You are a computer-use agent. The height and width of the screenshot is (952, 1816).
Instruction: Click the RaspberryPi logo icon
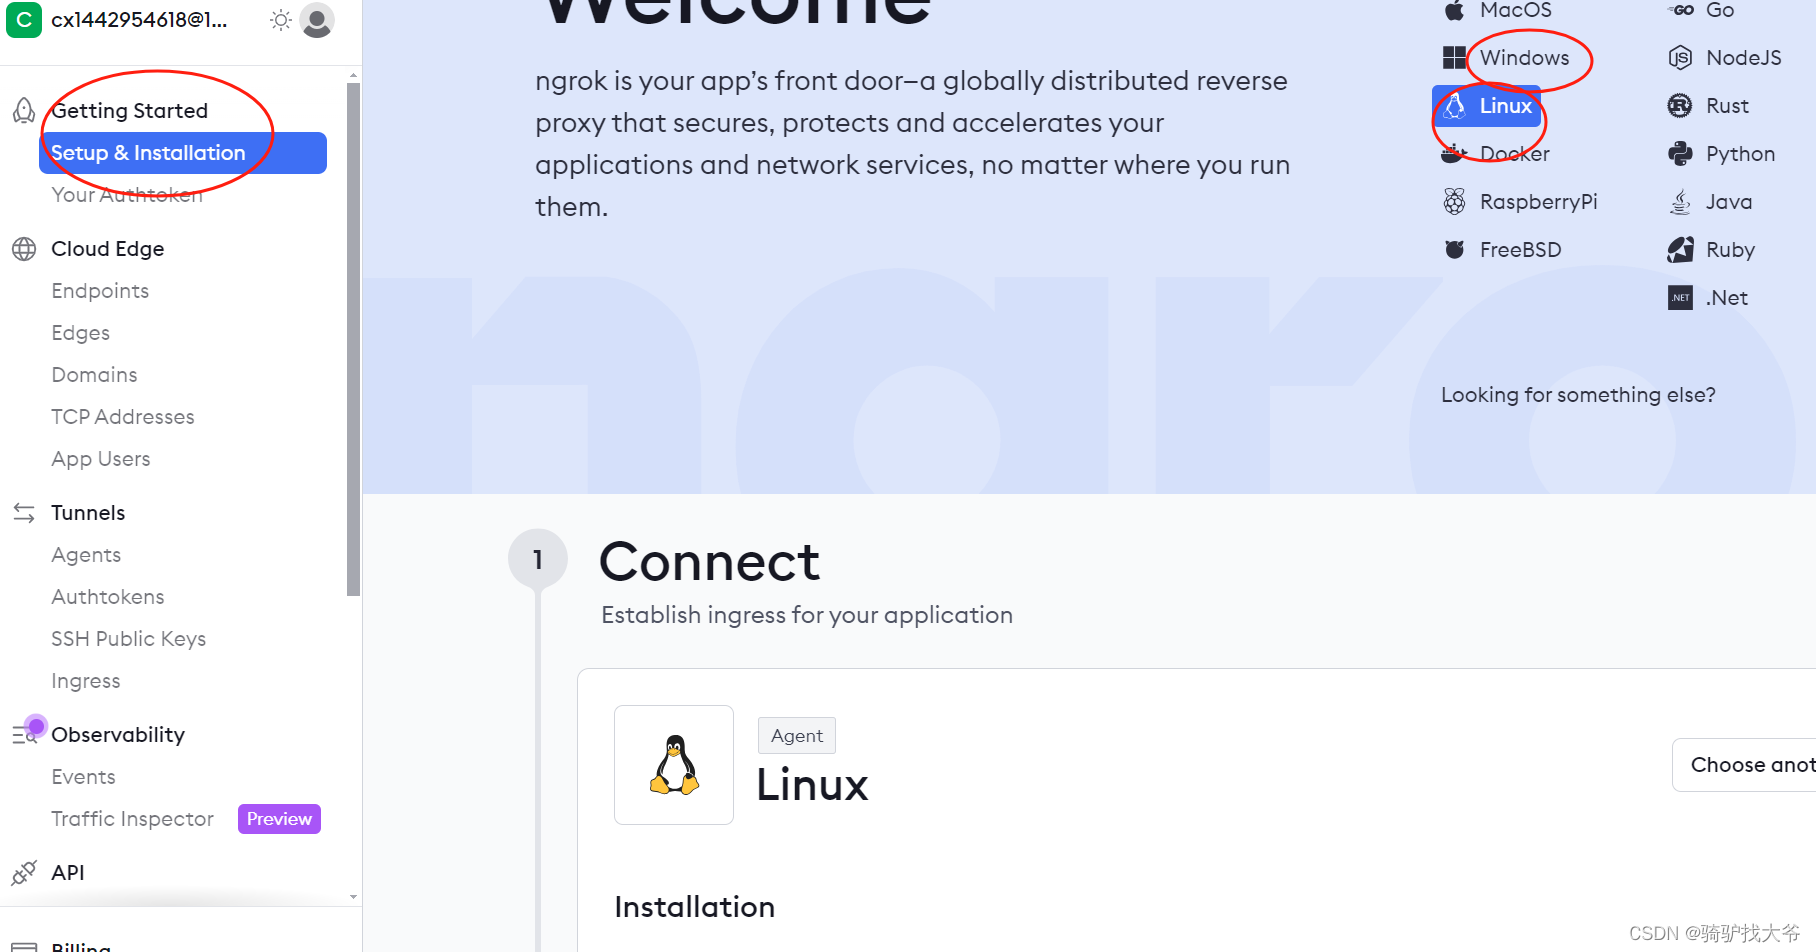pyautogui.click(x=1455, y=202)
